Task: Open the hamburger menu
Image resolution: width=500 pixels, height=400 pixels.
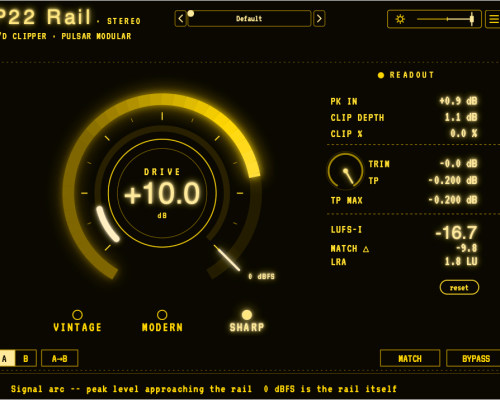Action: click(x=493, y=19)
